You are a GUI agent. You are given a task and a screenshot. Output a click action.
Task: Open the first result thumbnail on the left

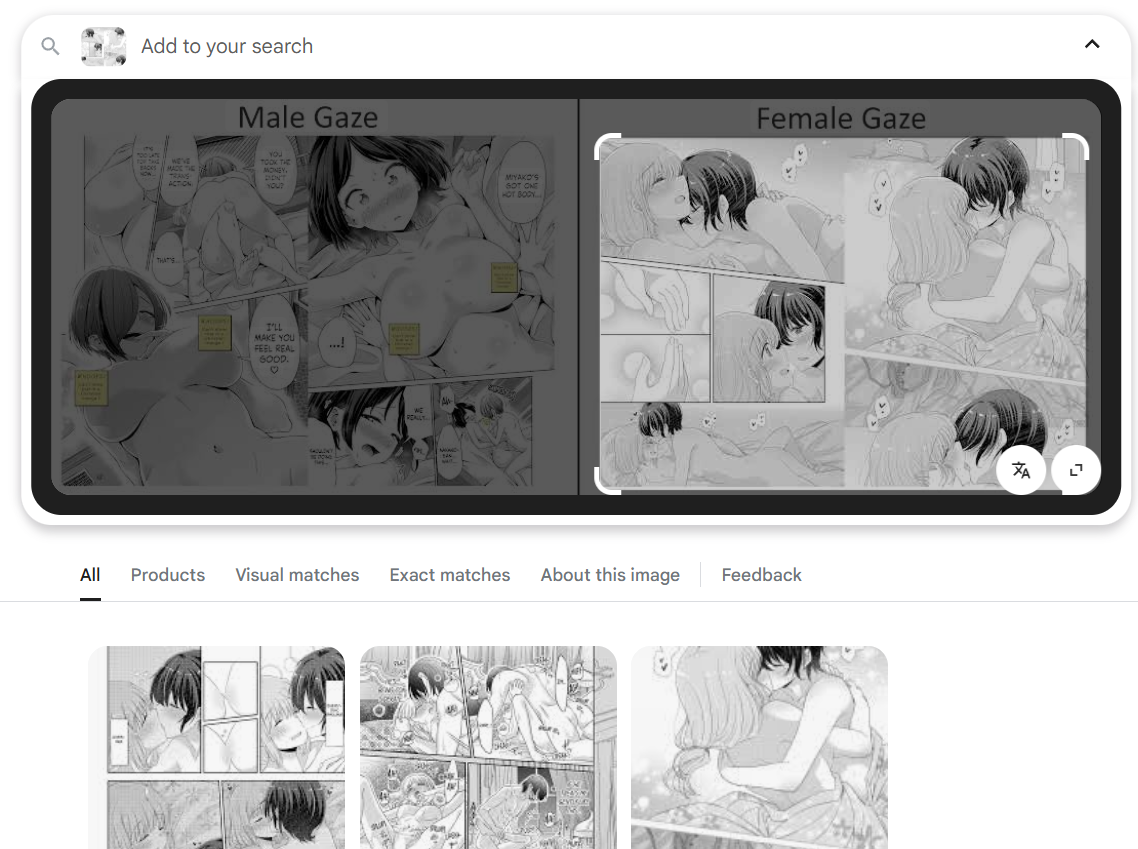pos(216,747)
